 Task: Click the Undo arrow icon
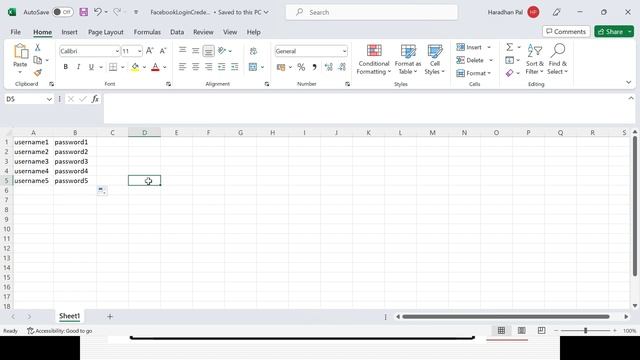[98, 12]
